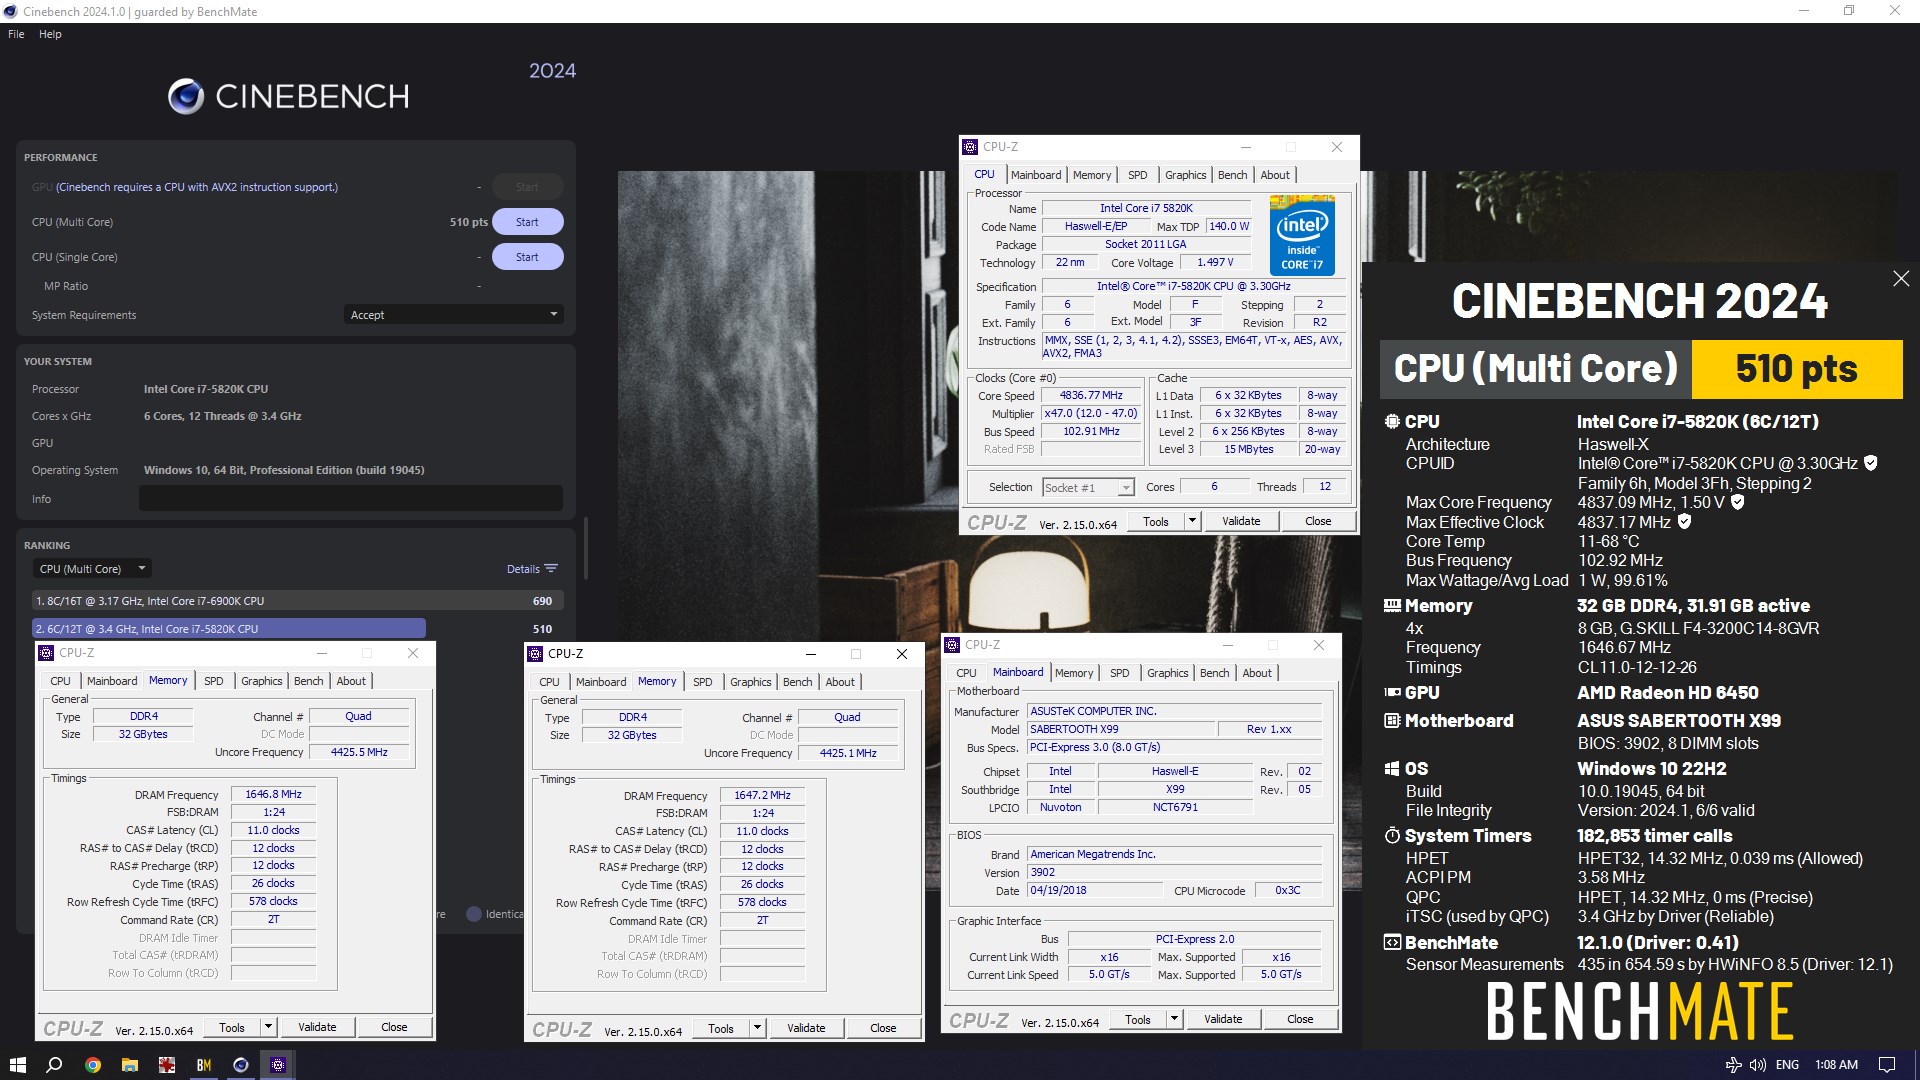Select the highlighted i7-5820K ranking bar
Image resolution: width=1920 pixels, height=1080 pixels.
pyautogui.click(x=229, y=629)
